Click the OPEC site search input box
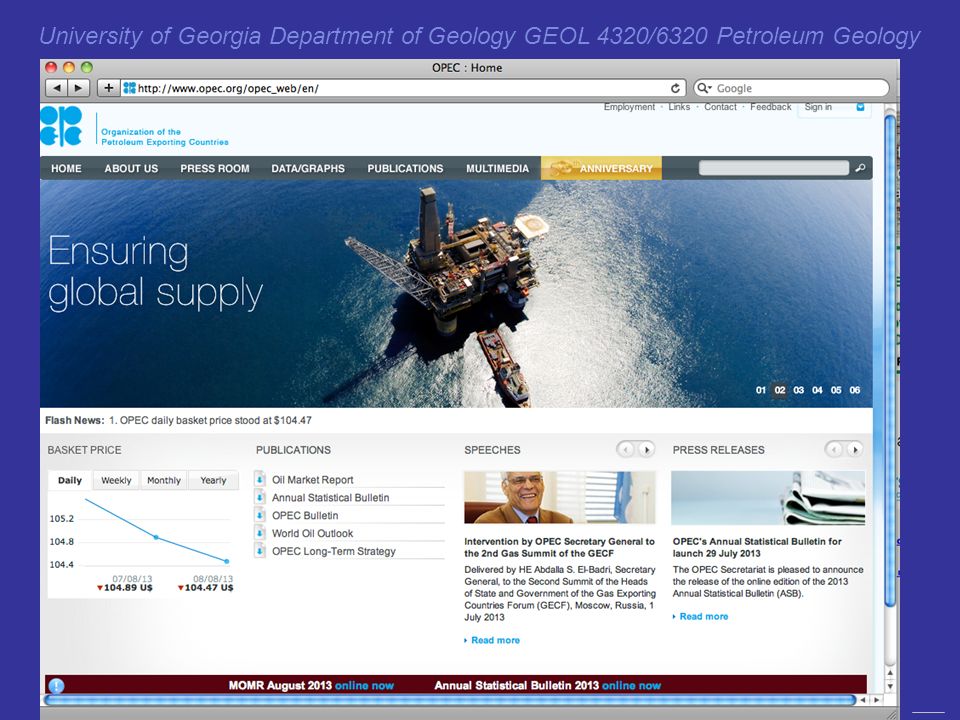 coord(774,168)
